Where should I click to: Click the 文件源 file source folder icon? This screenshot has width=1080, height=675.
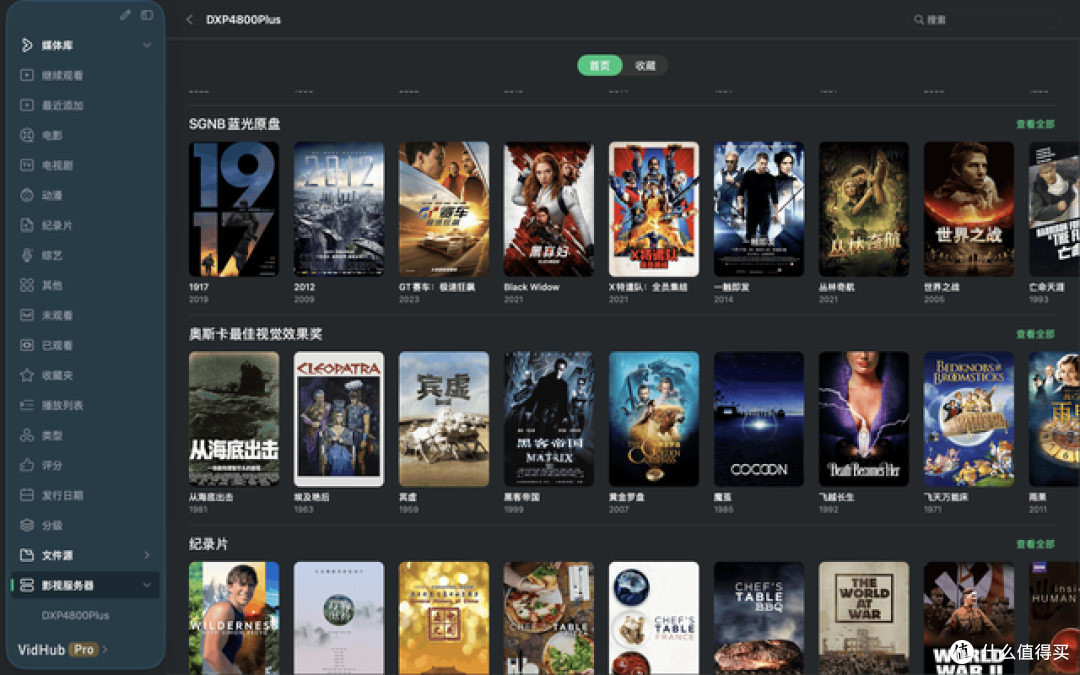pos(27,555)
